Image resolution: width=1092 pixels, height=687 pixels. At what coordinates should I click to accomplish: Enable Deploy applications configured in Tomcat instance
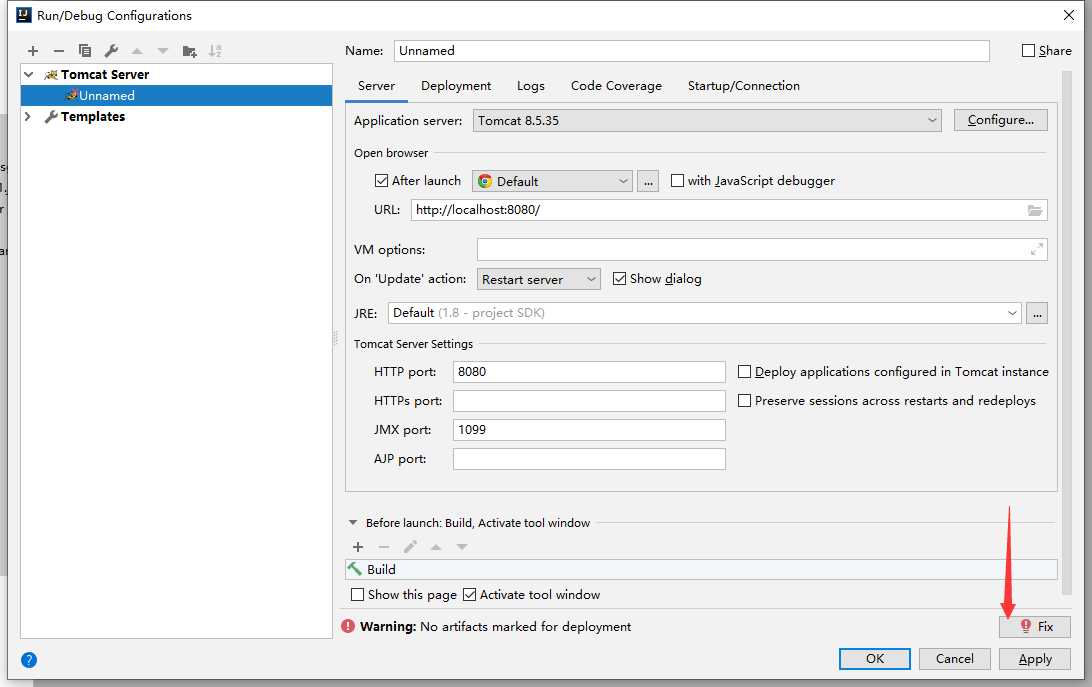pyautogui.click(x=744, y=372)
